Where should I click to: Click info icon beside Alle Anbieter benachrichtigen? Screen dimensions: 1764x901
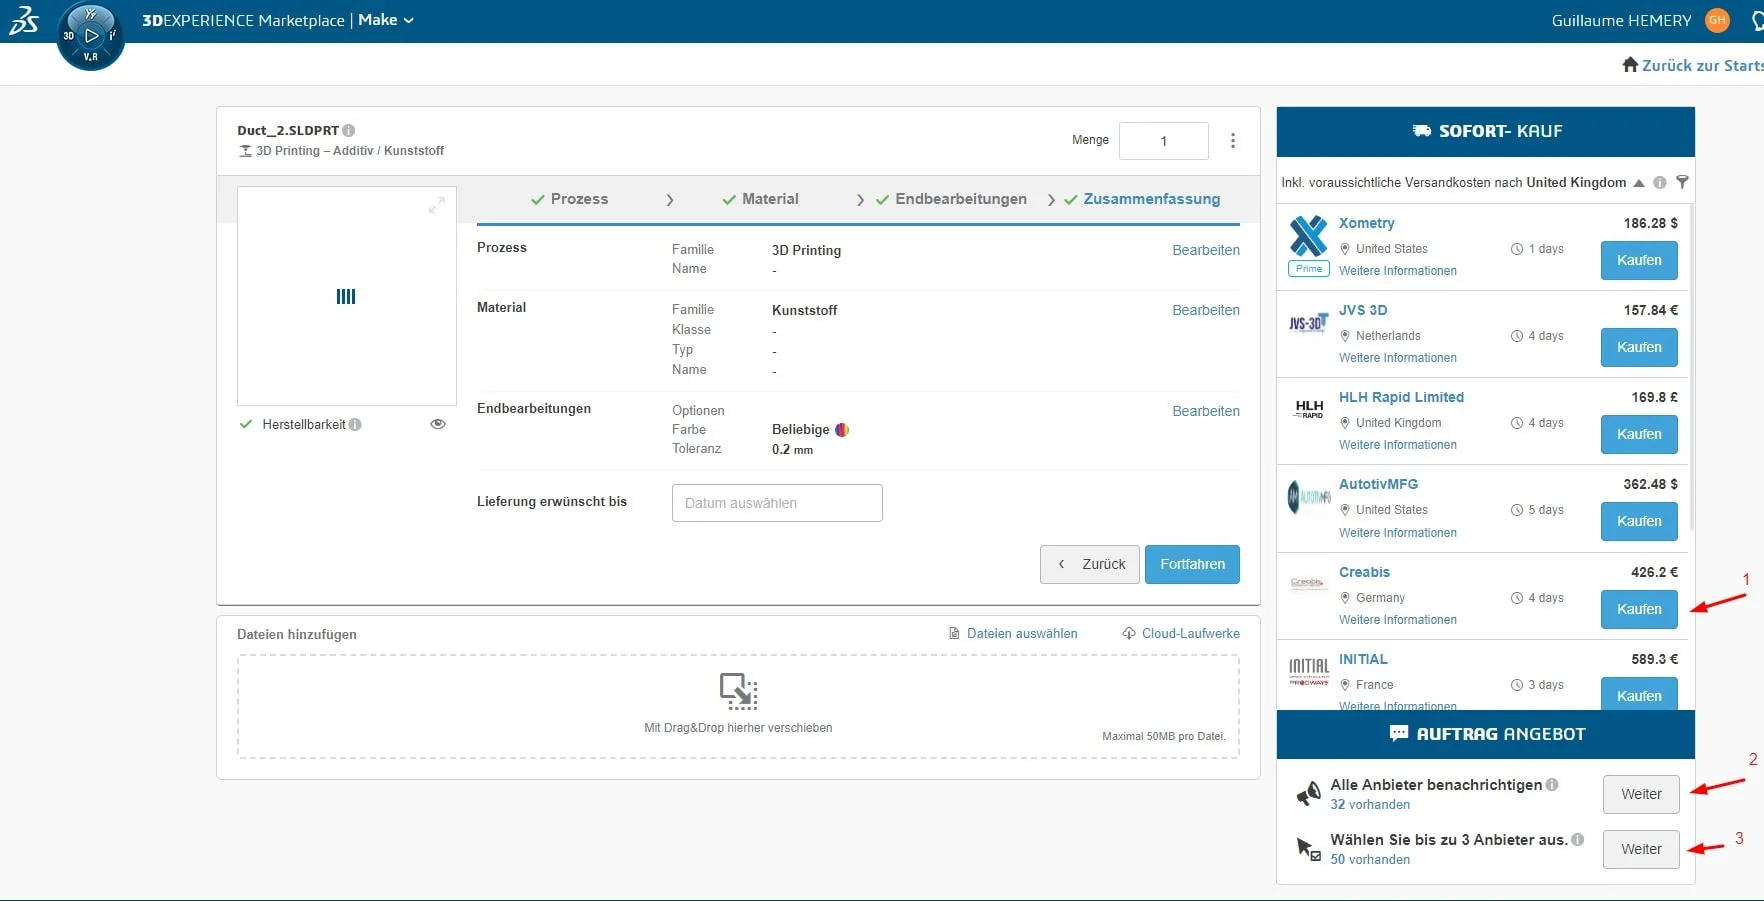(1552, 785)
